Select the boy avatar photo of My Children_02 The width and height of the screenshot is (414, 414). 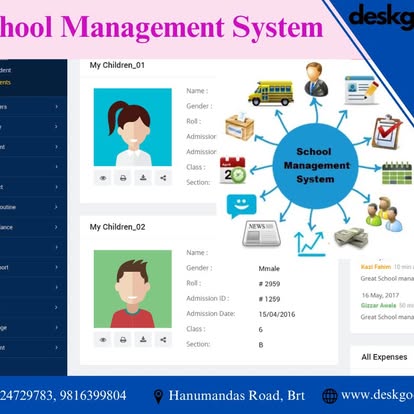click(133, 289)
